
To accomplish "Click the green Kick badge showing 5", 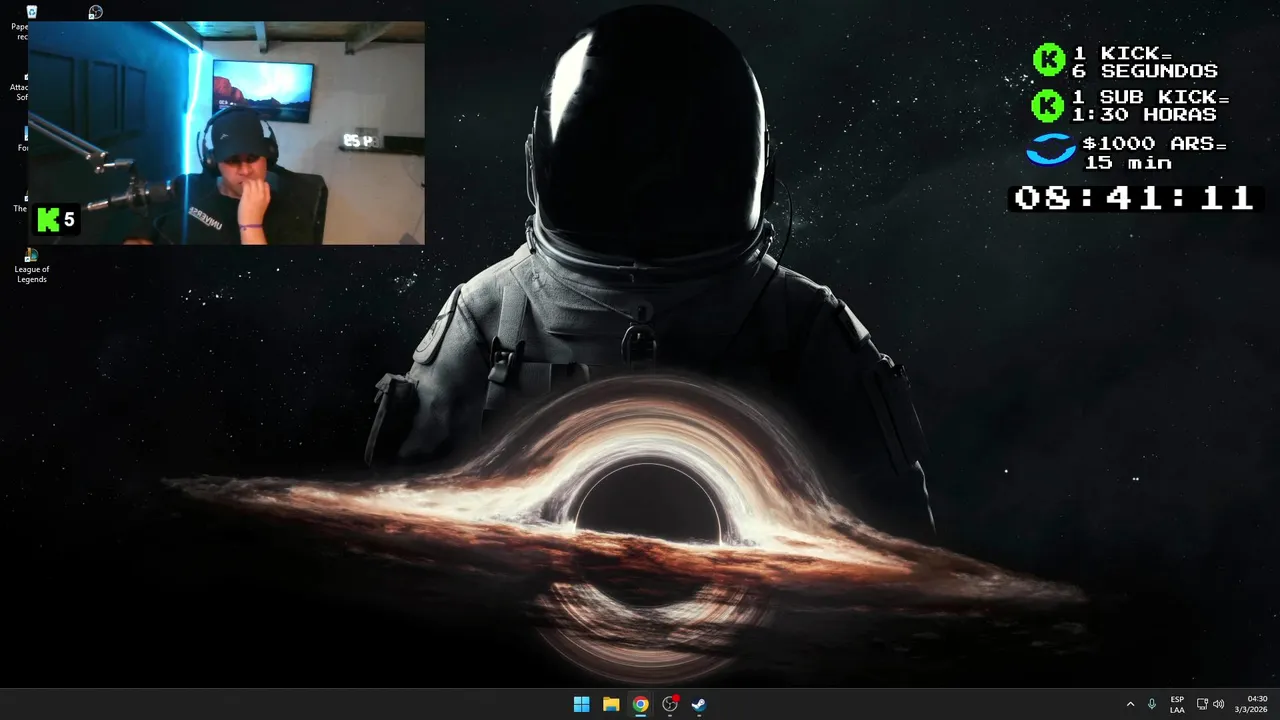I will pos(56,220).
